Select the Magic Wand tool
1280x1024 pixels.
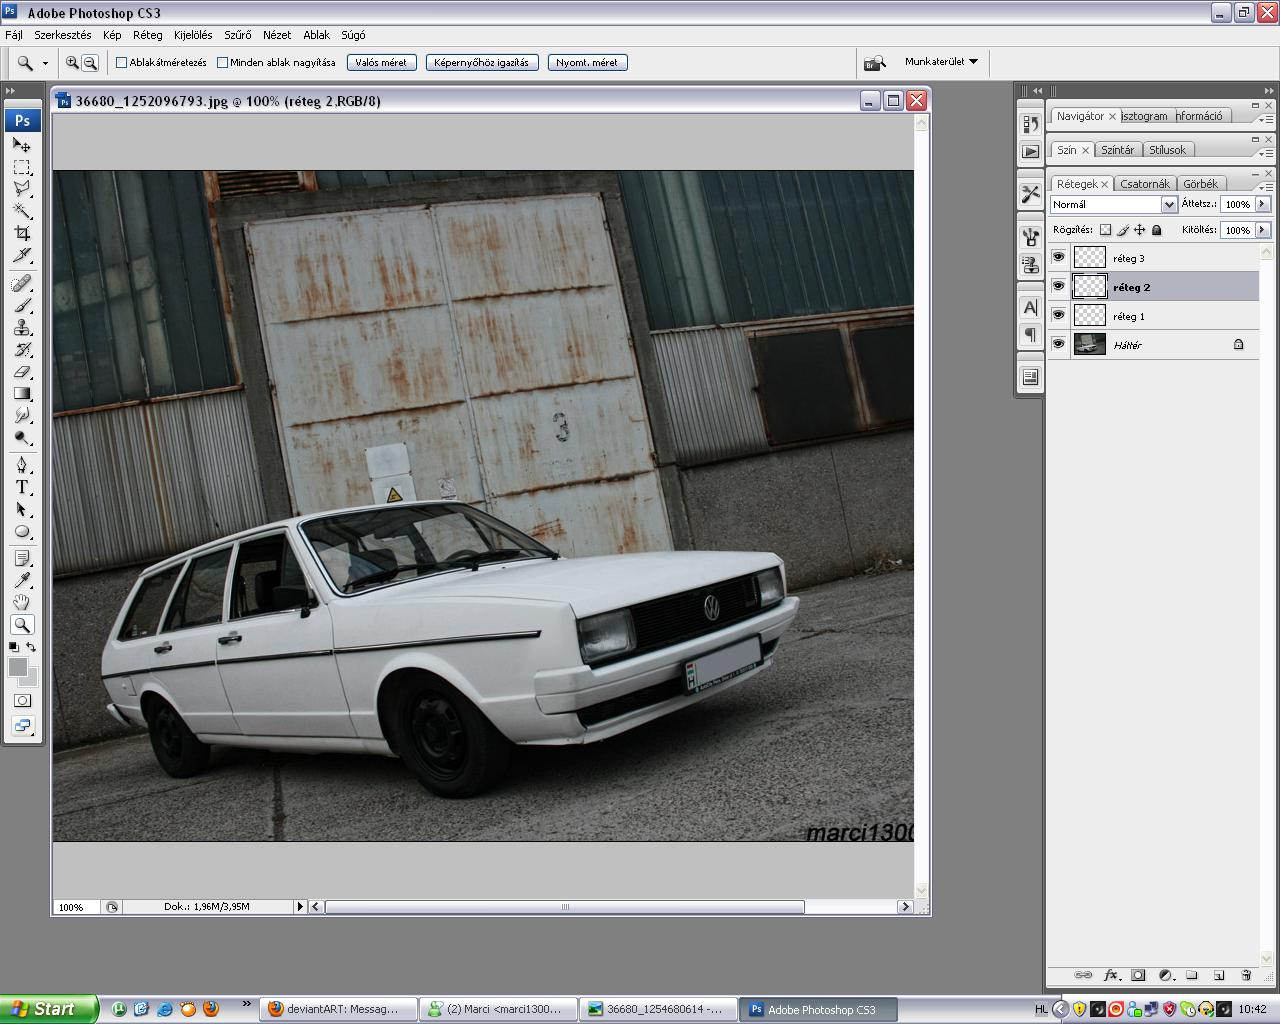(22, 211)
